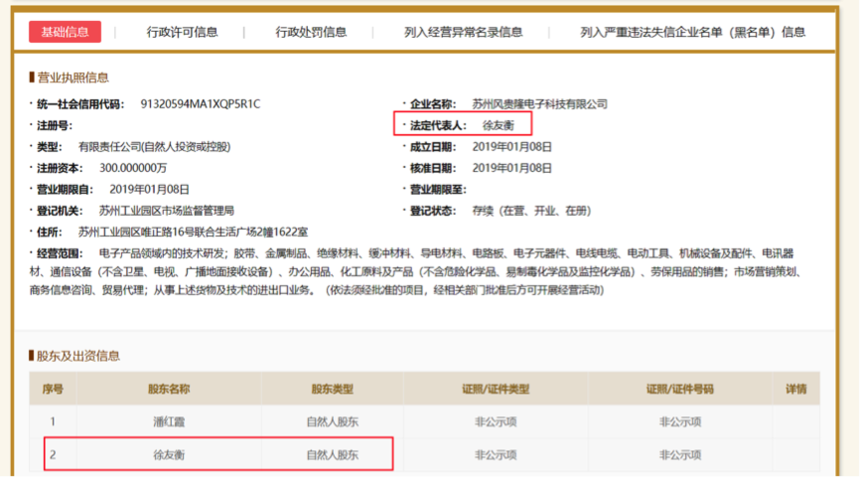Viewport: 860px width, 477px height.
Task: Click 证照/证件类型 非公示项 in 徐友衡 row
Action: pyautogui.click(x=496, y=455)
